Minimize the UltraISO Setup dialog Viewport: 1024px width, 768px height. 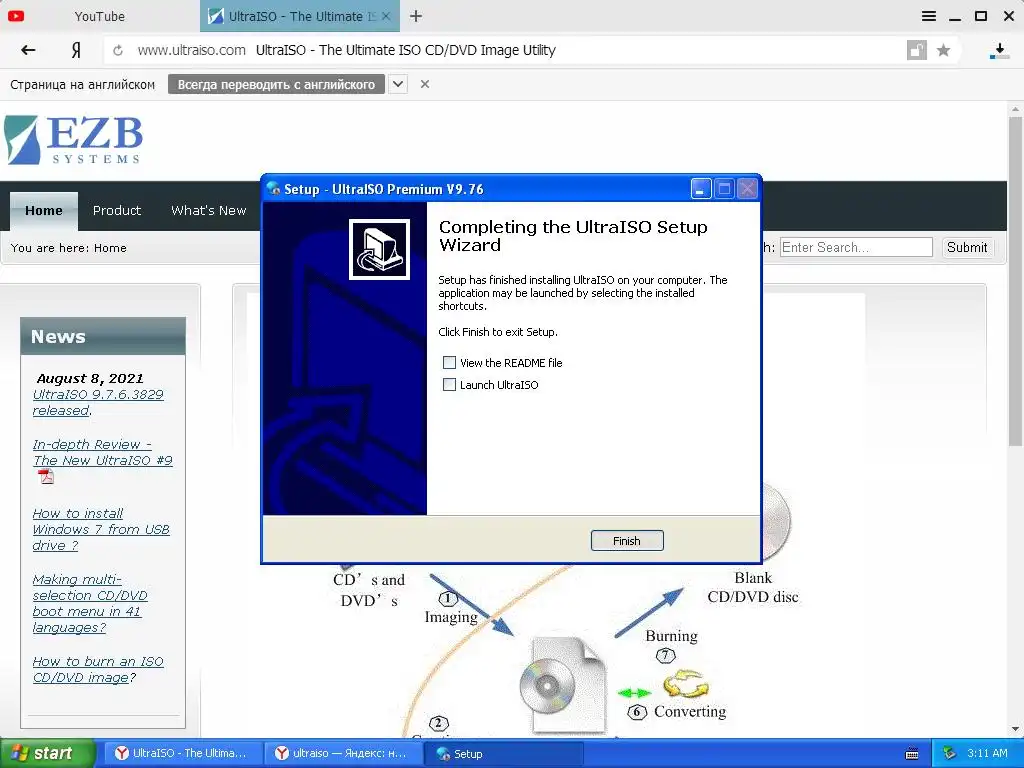[701, 189]
